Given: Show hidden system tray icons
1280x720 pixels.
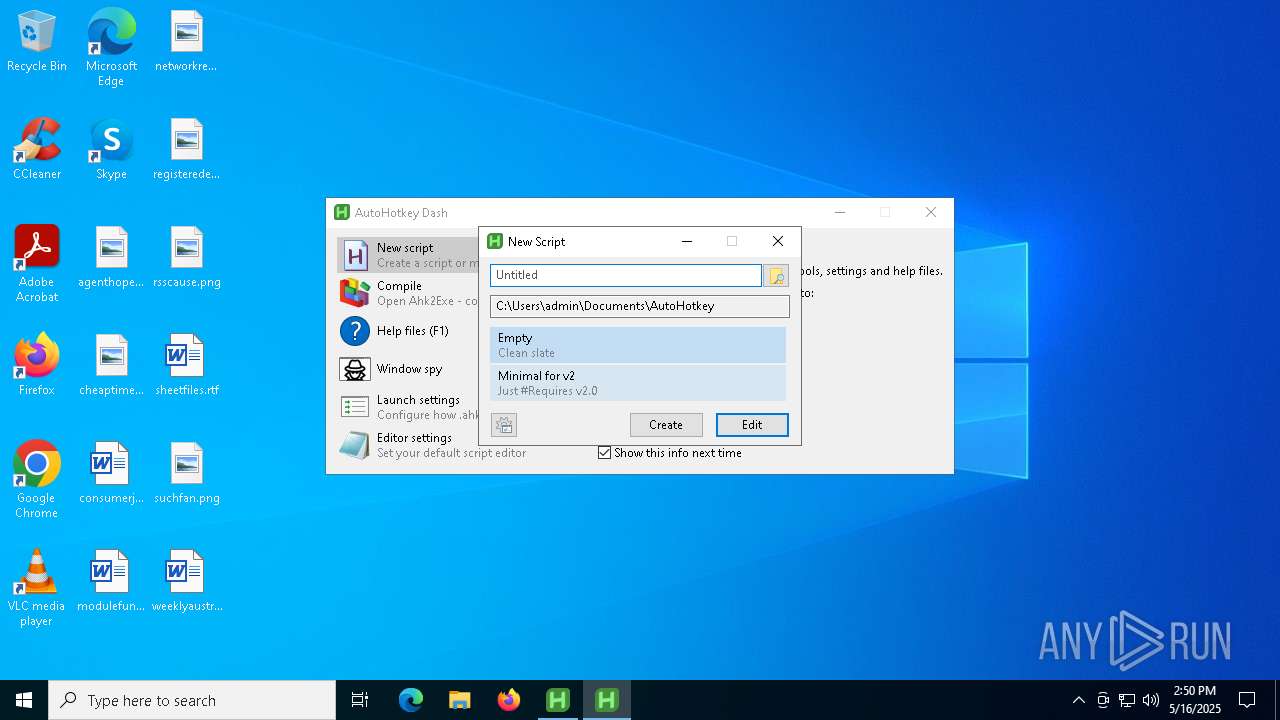Looking at the screenshot, I should point(1078,700).
